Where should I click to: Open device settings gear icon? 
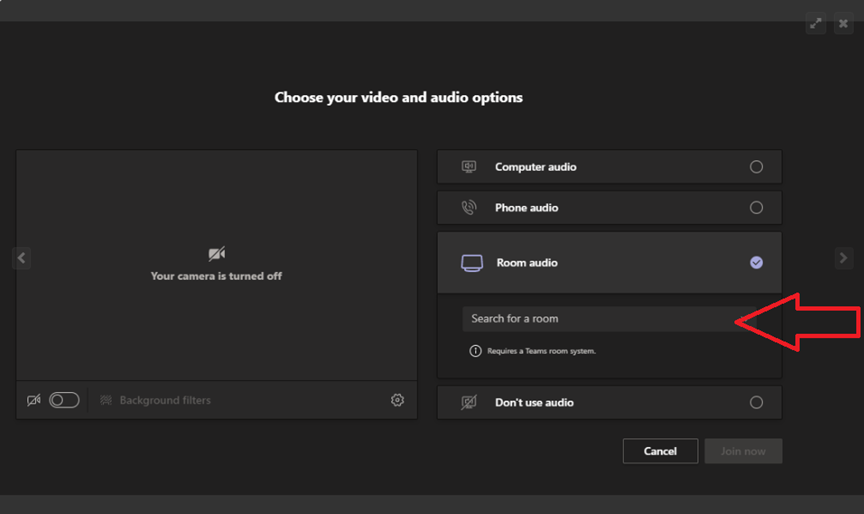(397, 400)
